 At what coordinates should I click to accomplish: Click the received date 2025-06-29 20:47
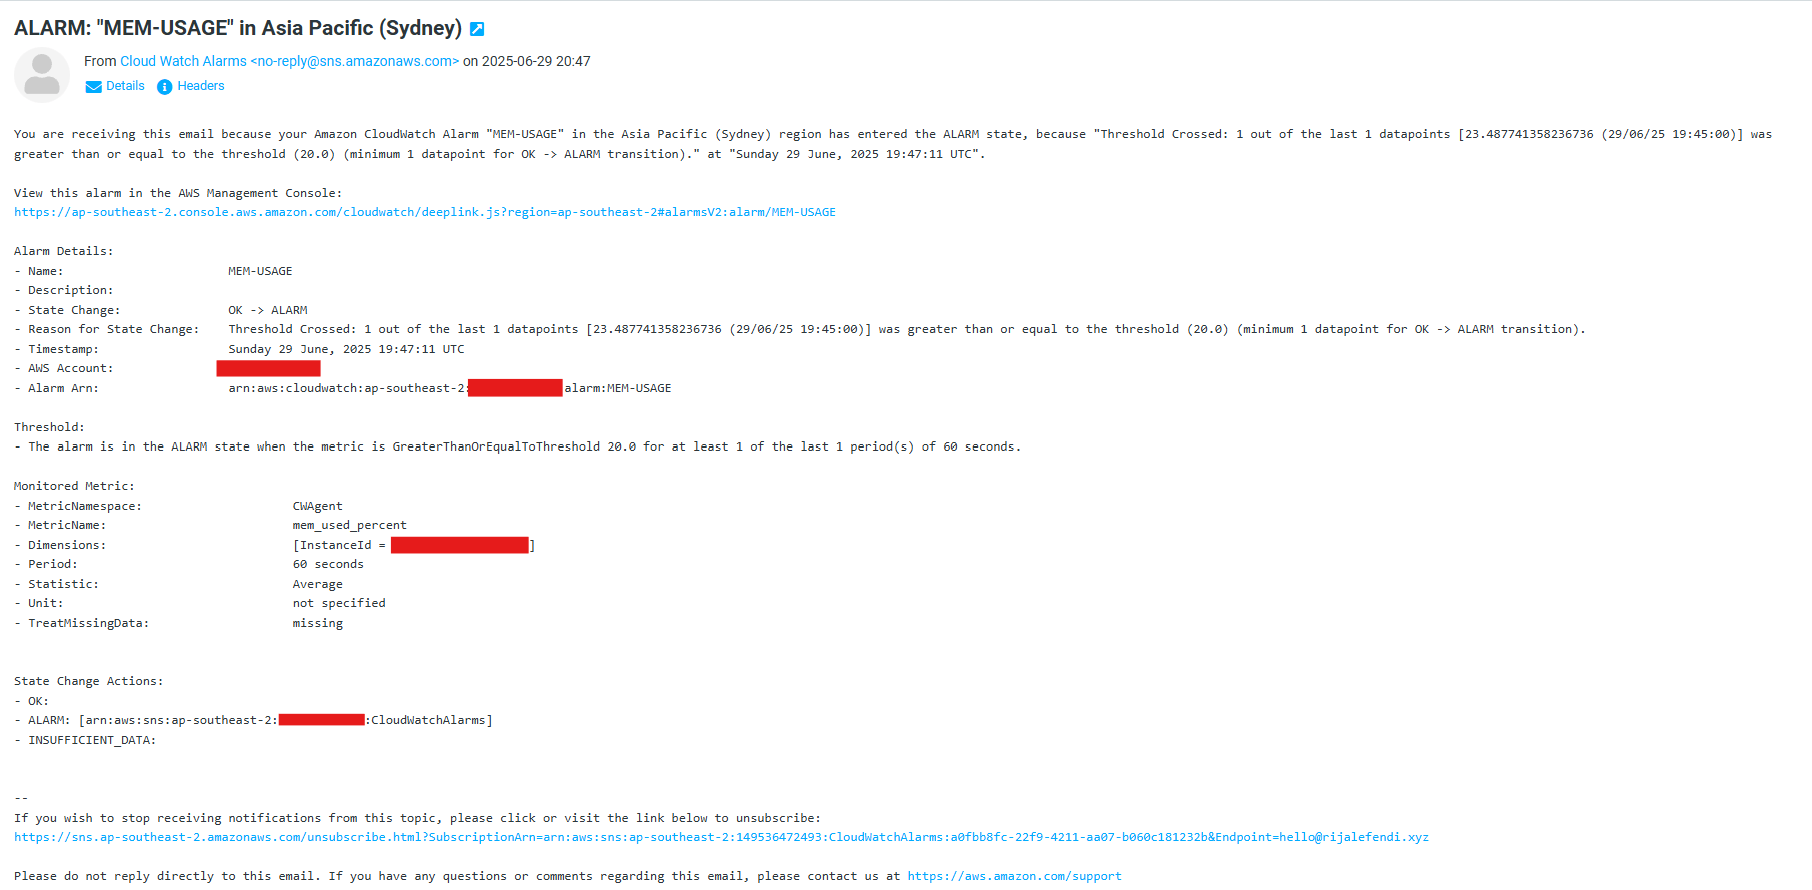click(536, 61)
